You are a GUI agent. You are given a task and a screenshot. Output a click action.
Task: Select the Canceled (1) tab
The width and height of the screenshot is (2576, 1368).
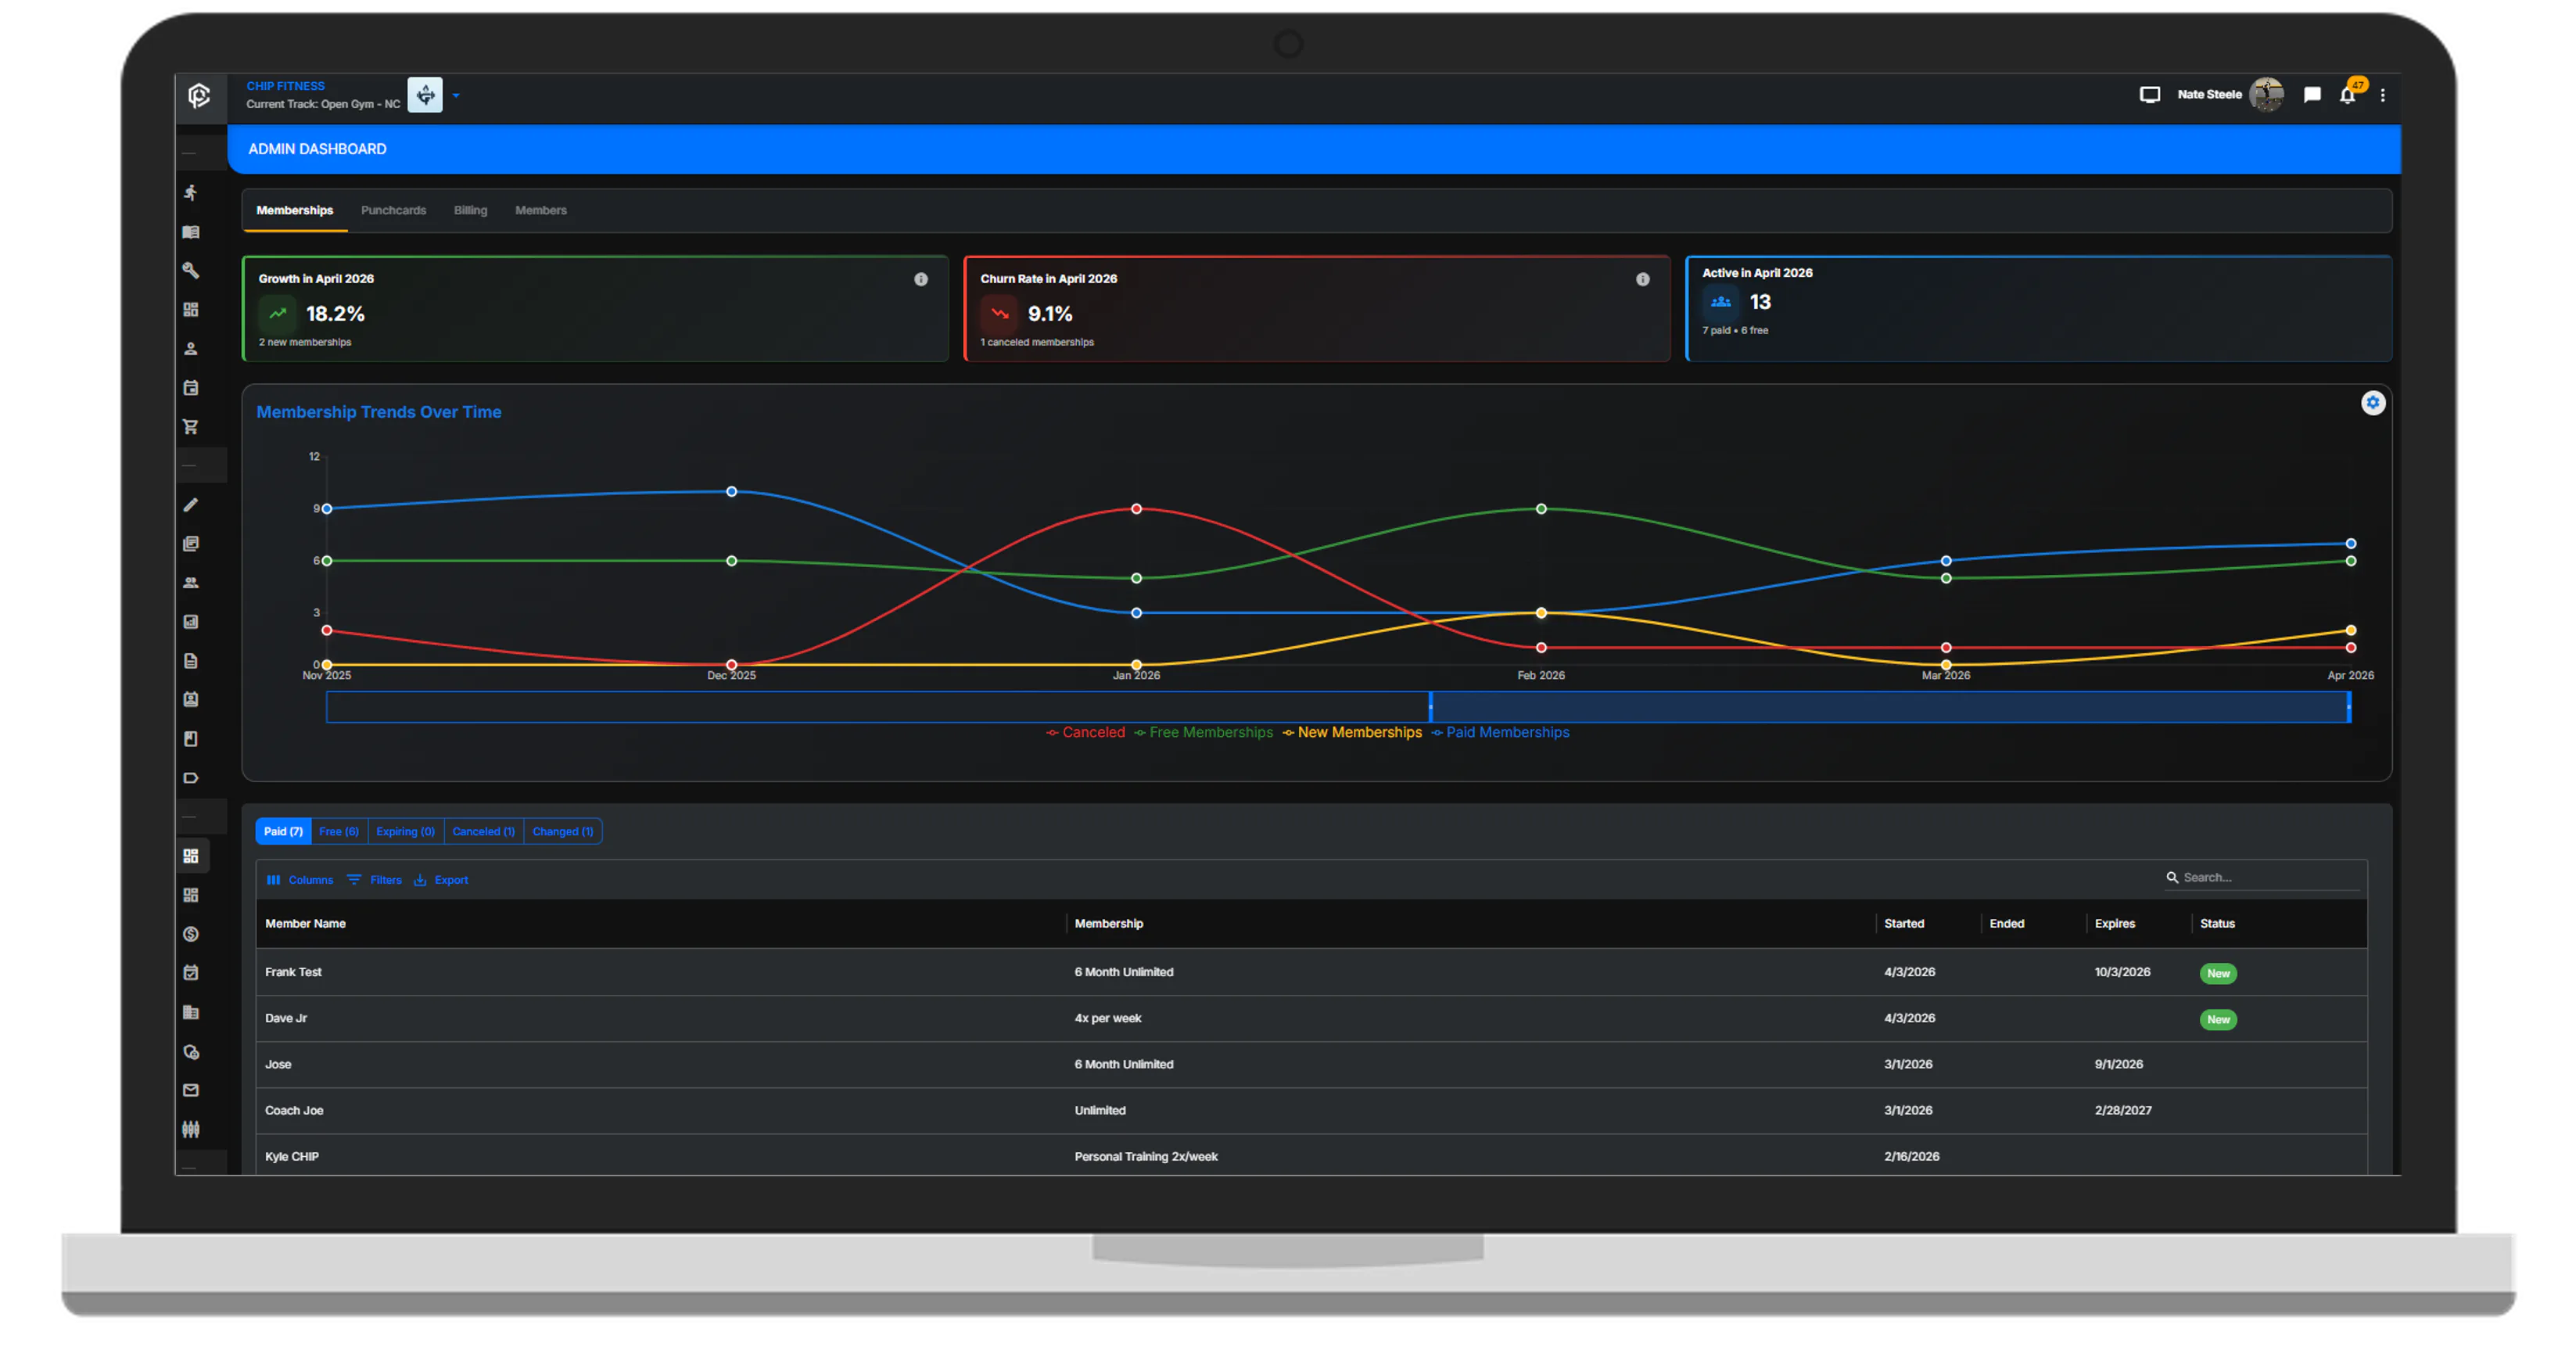(483, 832)
